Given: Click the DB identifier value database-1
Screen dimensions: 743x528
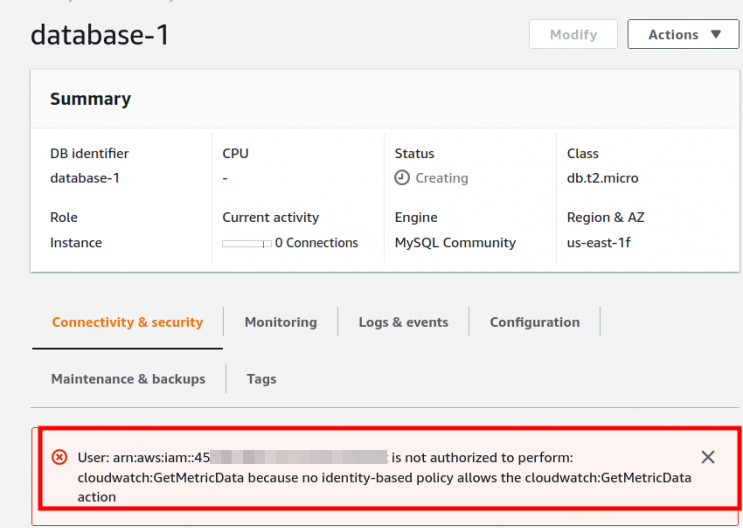Looking at the screenshot, I should pos(85,178).
